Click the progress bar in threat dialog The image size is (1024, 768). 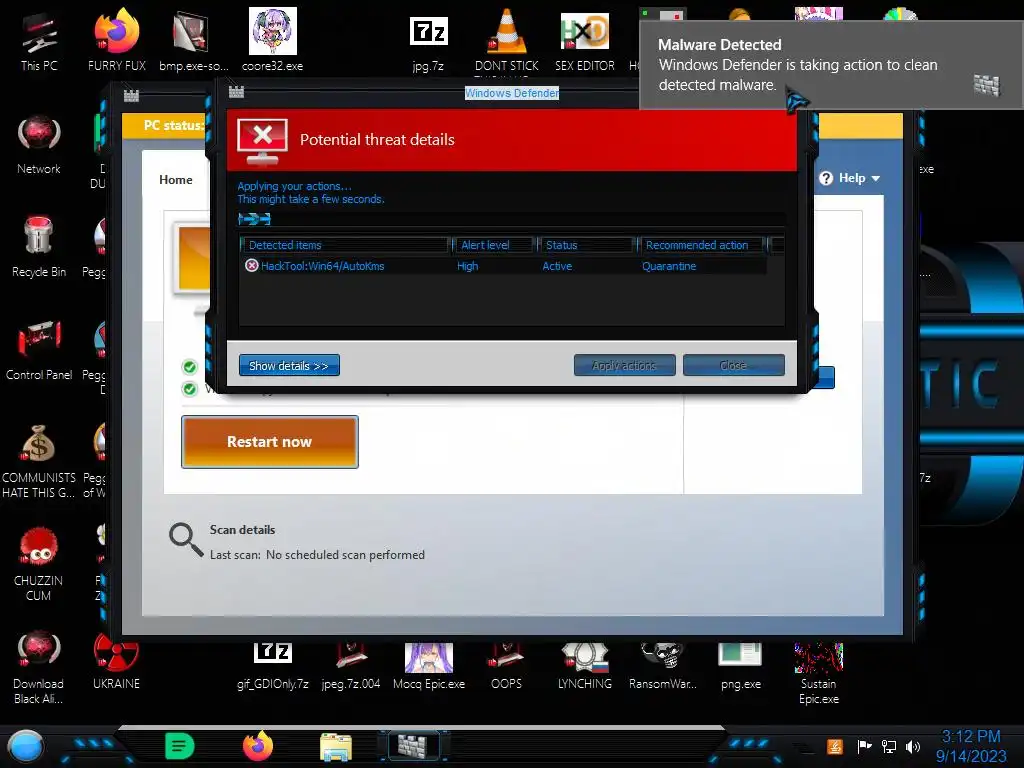point(511,219)
